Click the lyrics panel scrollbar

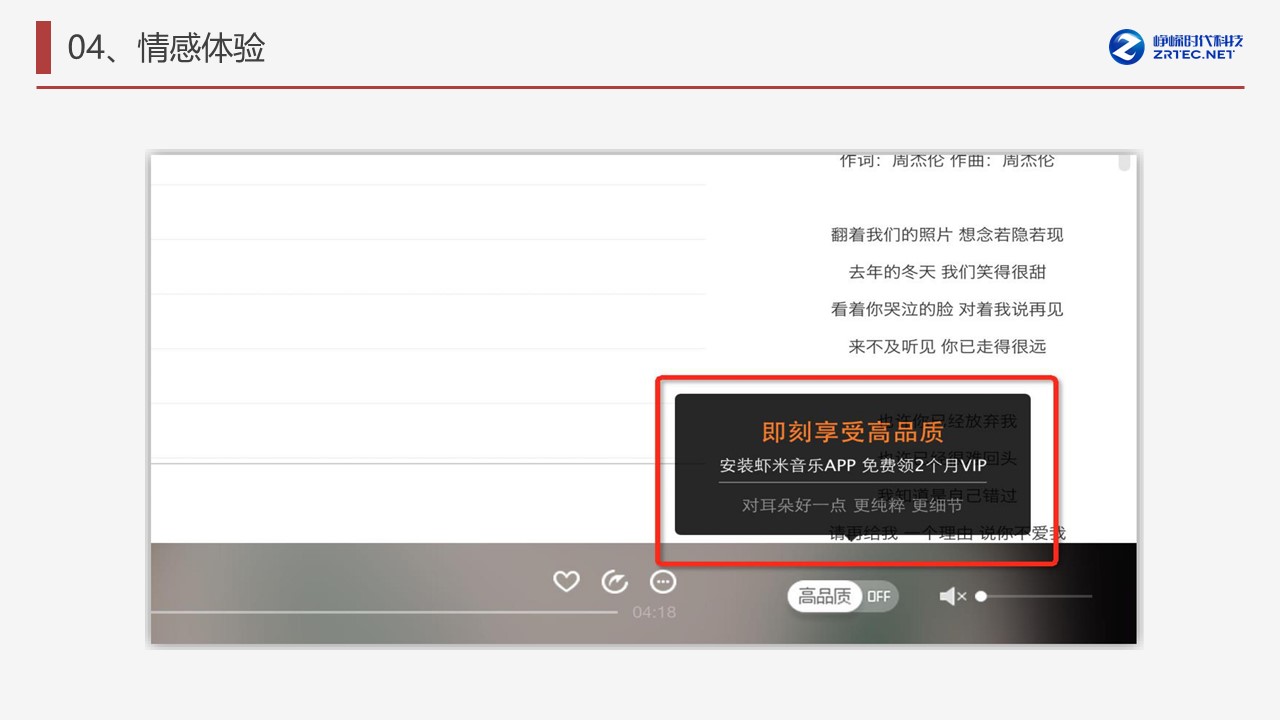(1124, 163)
